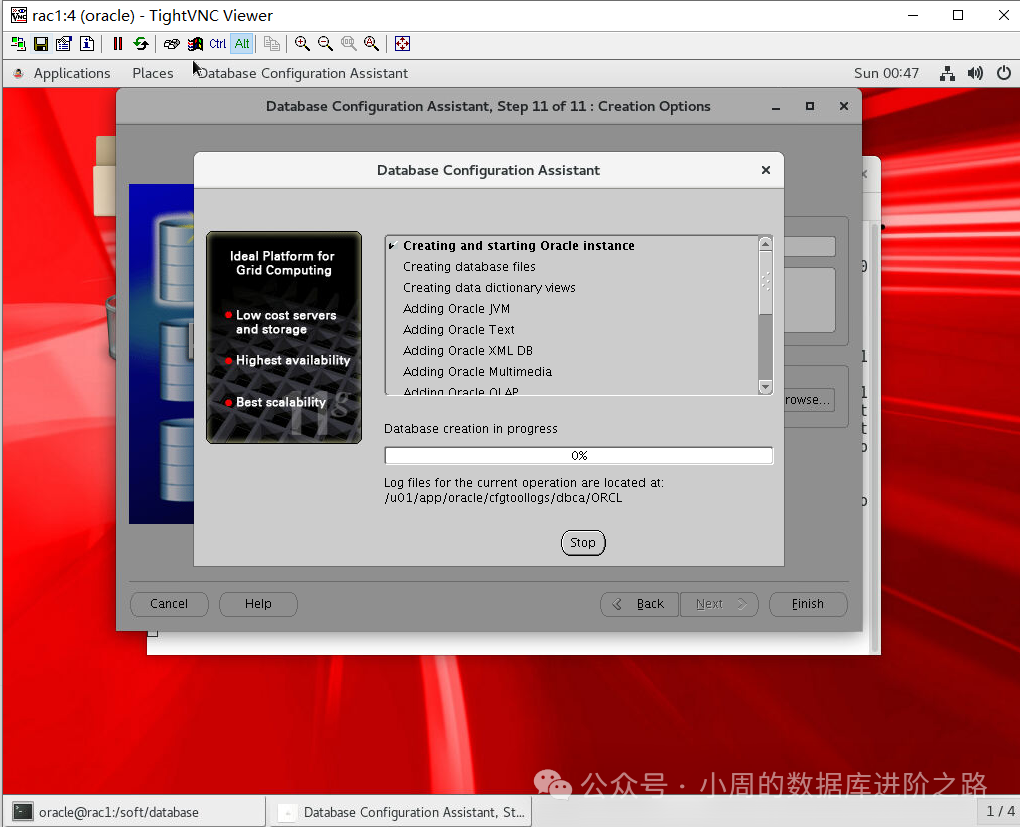Click the Send Ctrl+Esc flag icon
This screenshot has width=1020, height=827.
195,44
